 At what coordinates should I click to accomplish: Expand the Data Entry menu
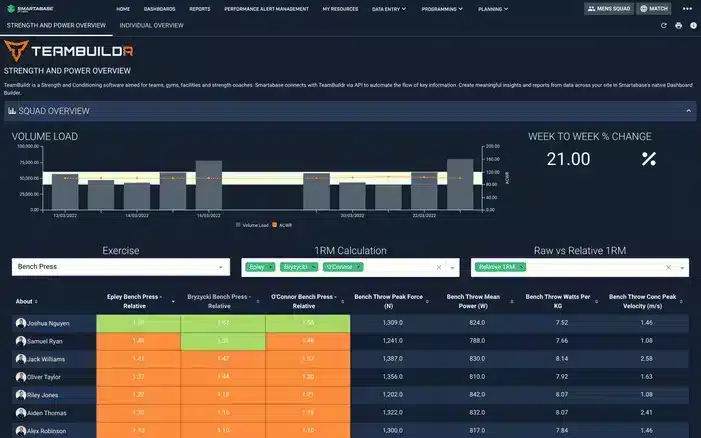pos(389,8)
